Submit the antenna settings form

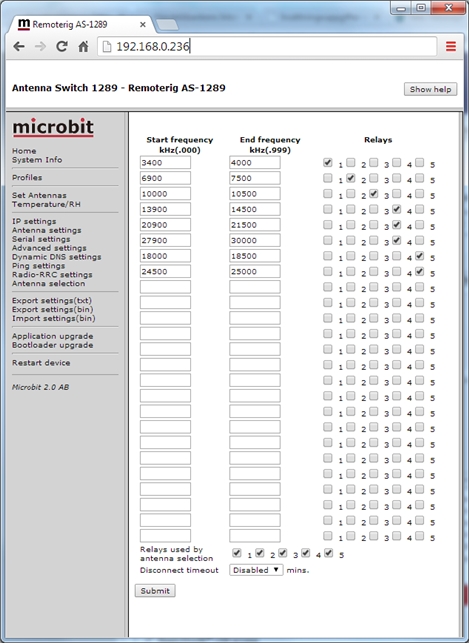point(155,591)
